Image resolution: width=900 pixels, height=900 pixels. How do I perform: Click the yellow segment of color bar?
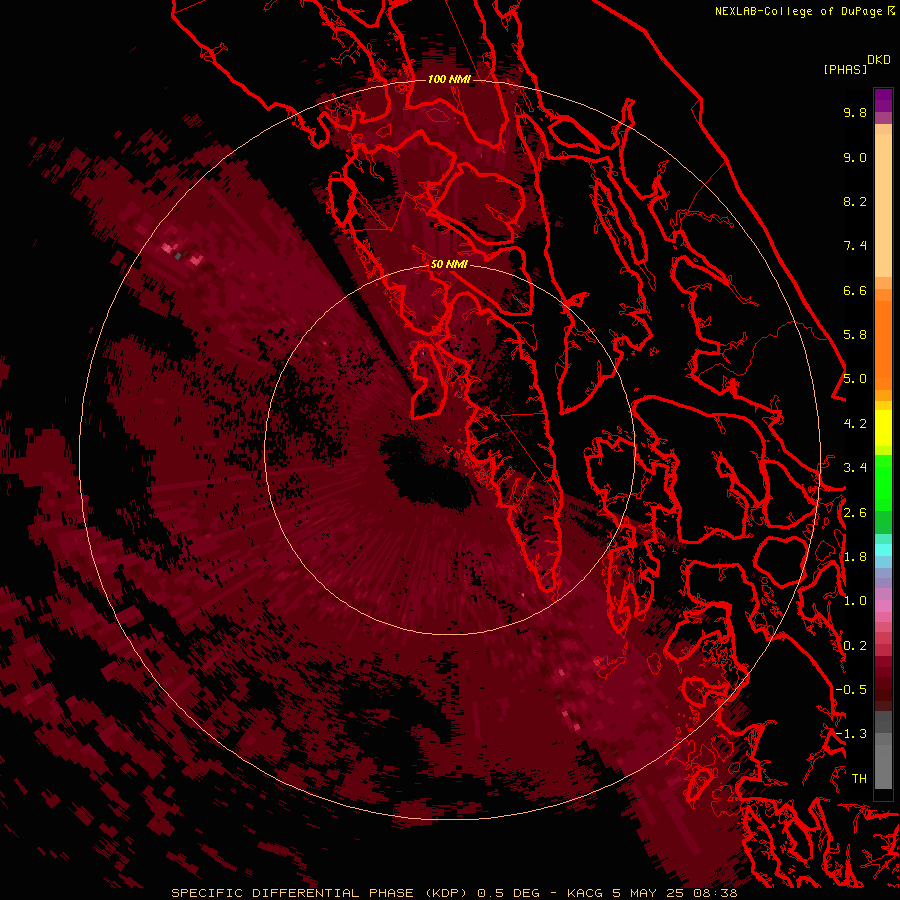(883, 428)
